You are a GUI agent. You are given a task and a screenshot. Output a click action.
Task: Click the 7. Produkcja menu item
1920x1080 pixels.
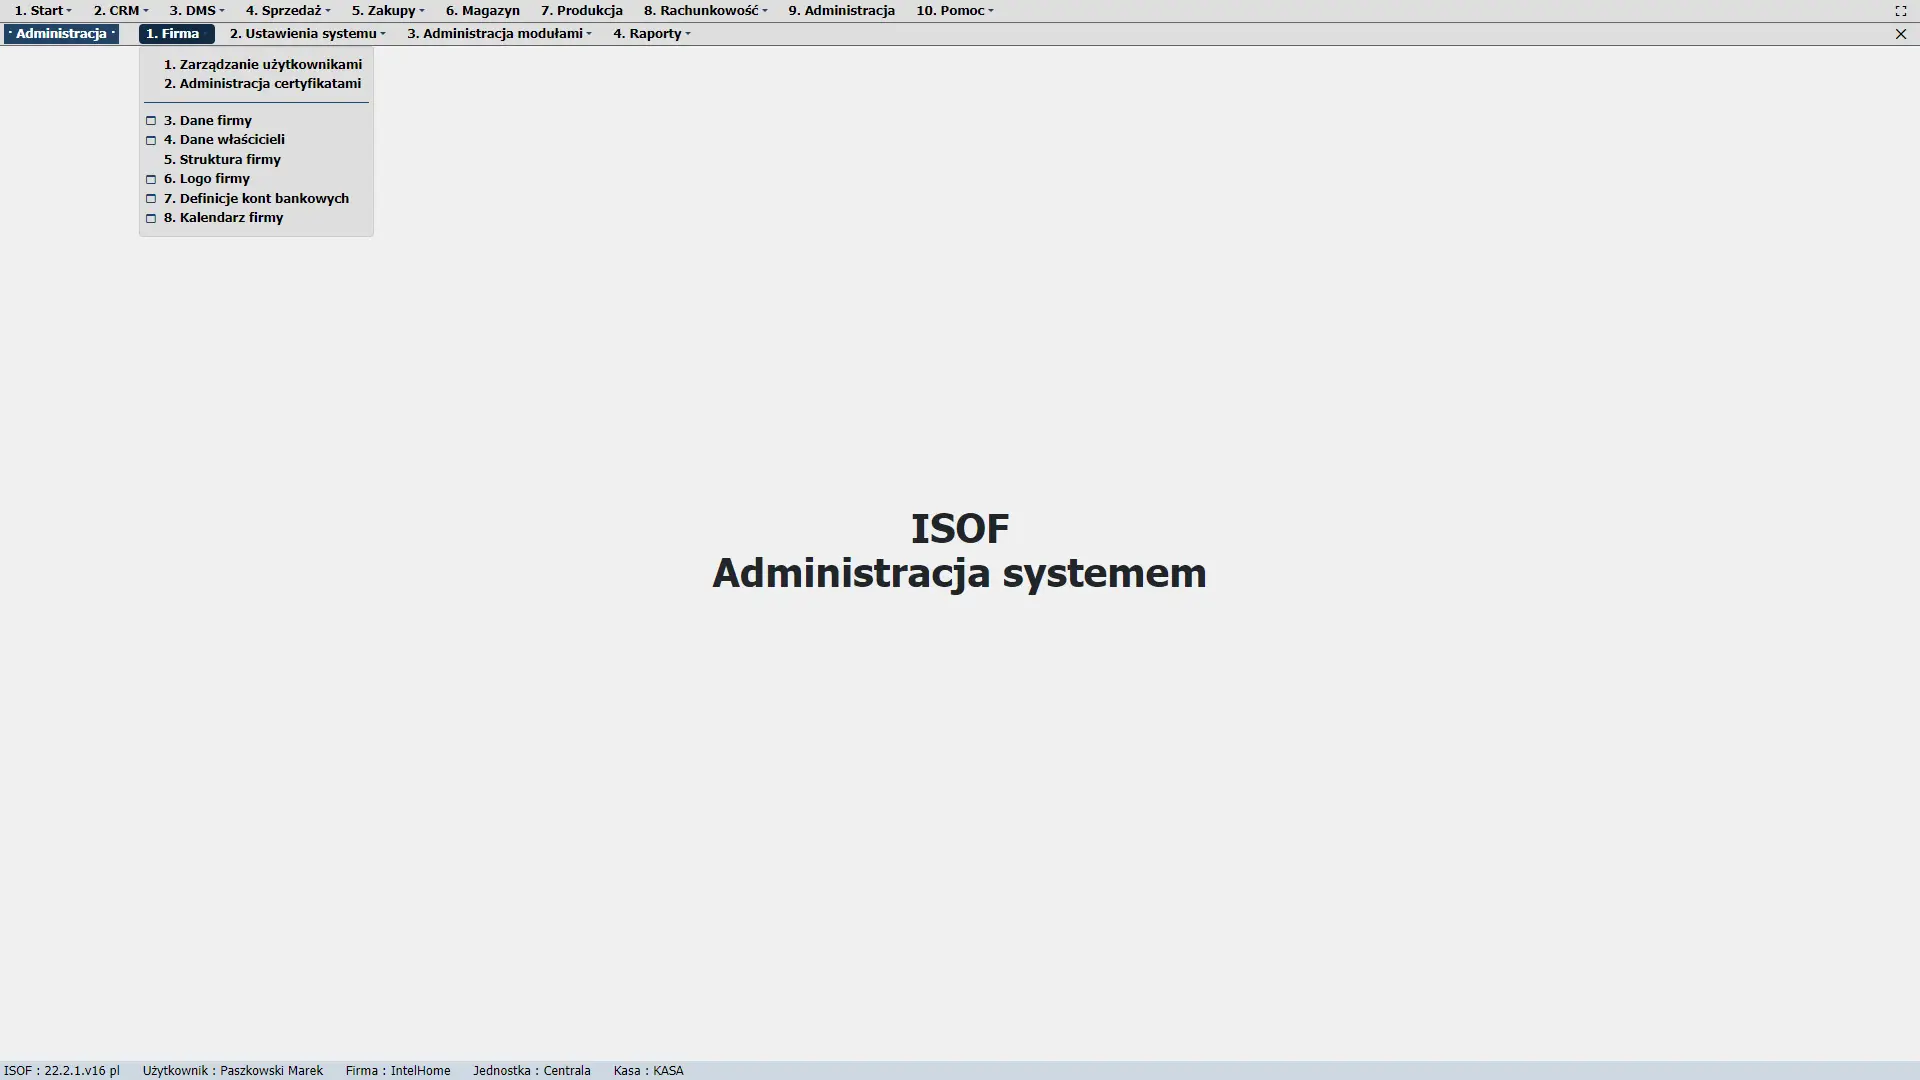coord(581,11)
